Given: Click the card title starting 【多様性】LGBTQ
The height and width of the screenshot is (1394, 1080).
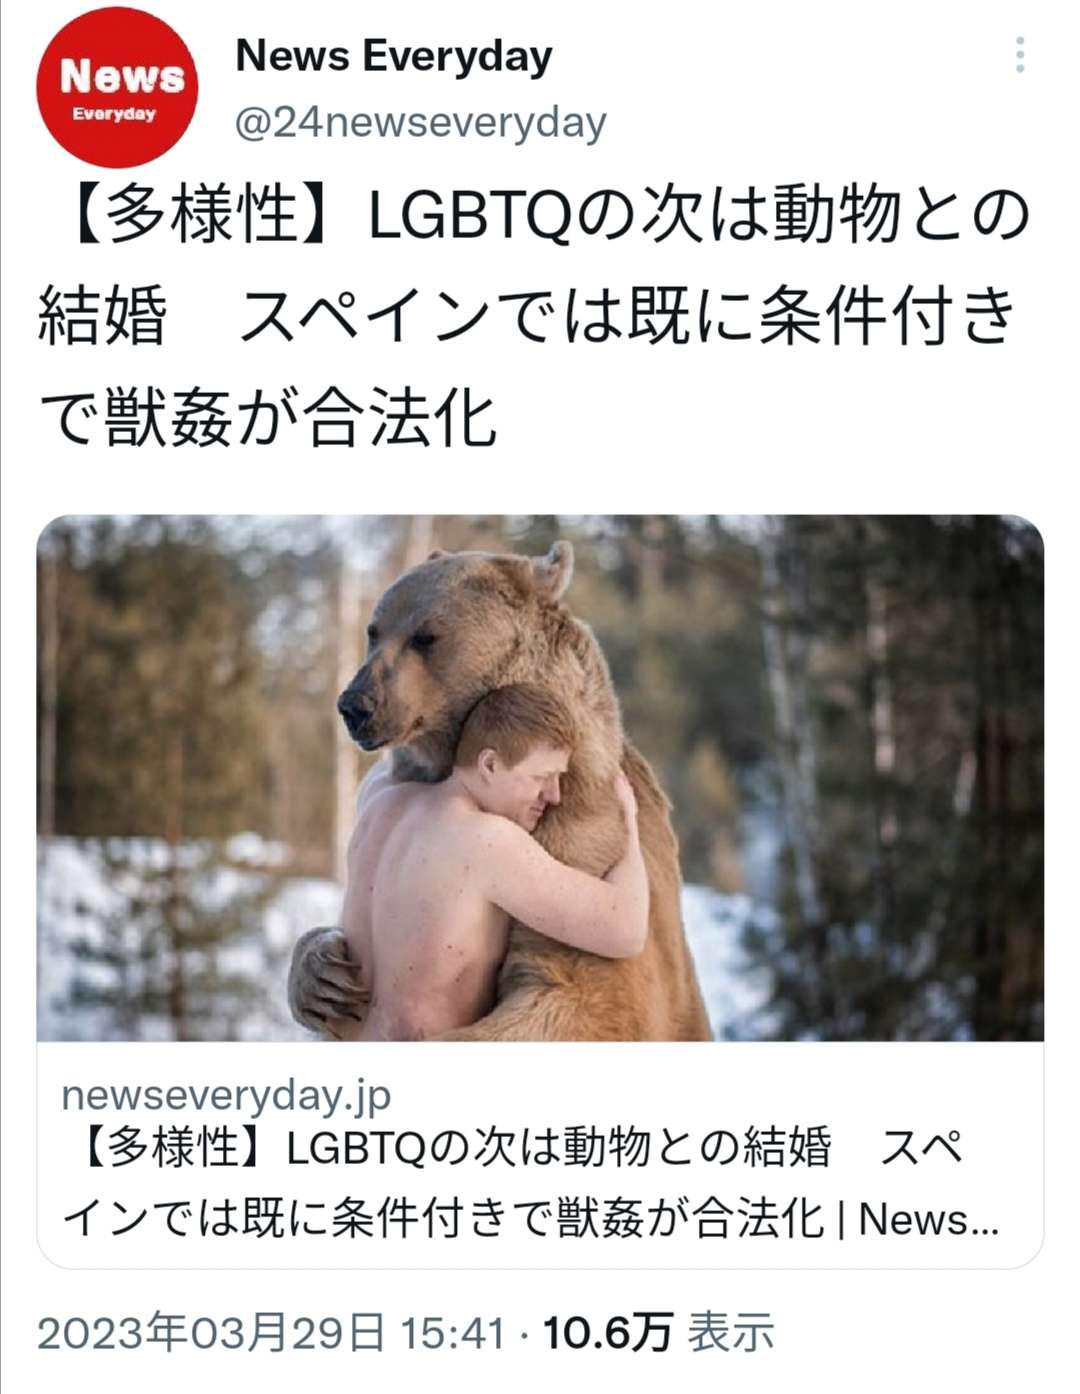Looking at the screenshot, I should click(x=514, y=1148).
